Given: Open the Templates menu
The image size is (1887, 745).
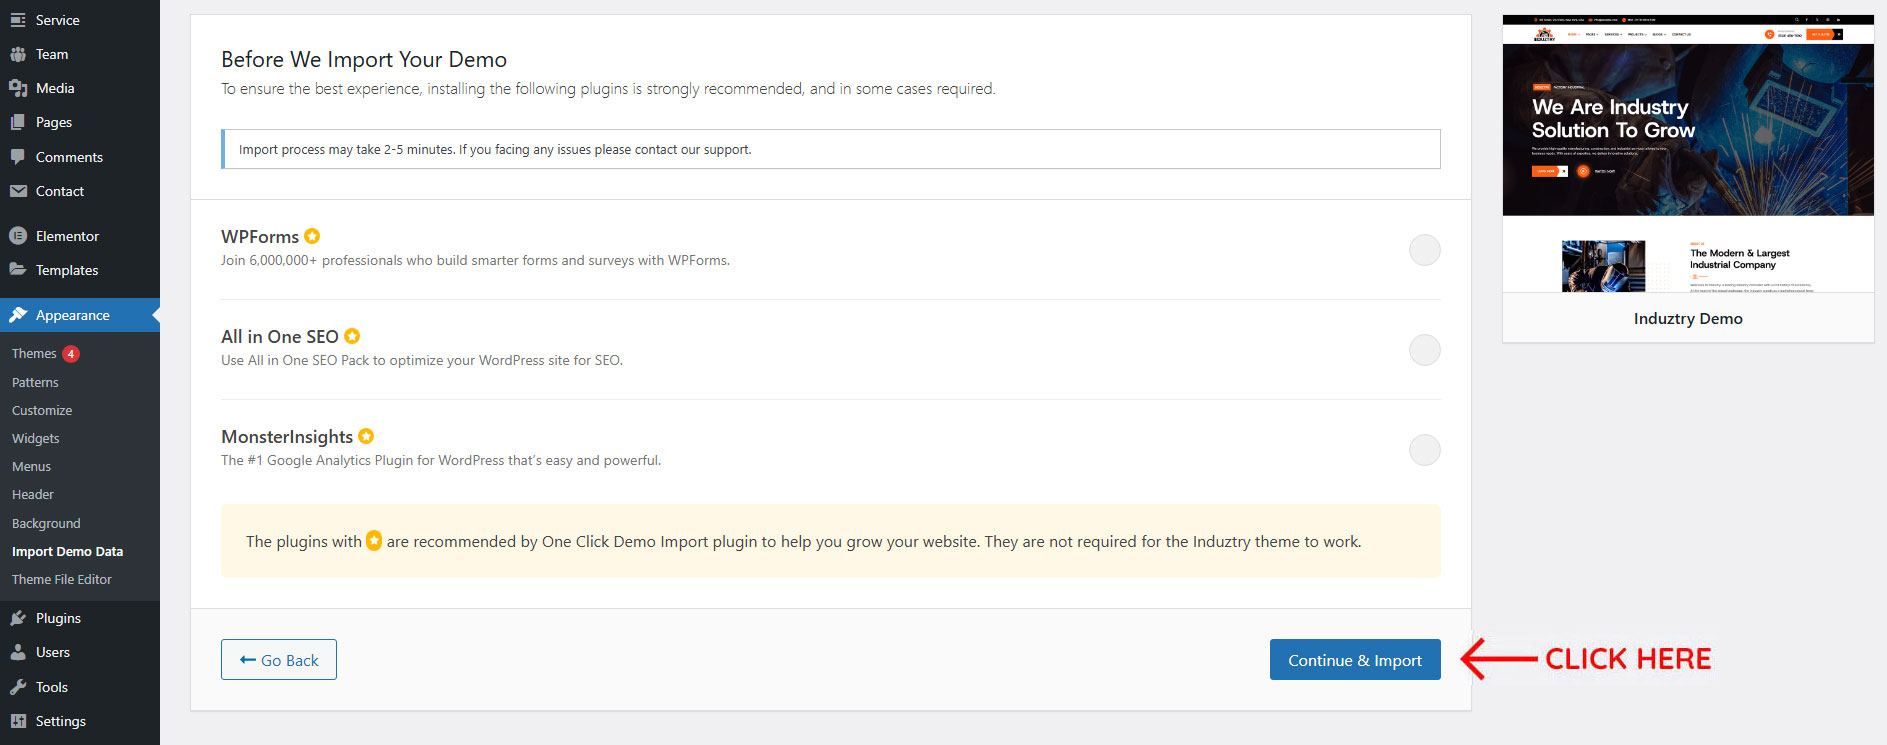Looking at the screenshot, I should [66, 271].
